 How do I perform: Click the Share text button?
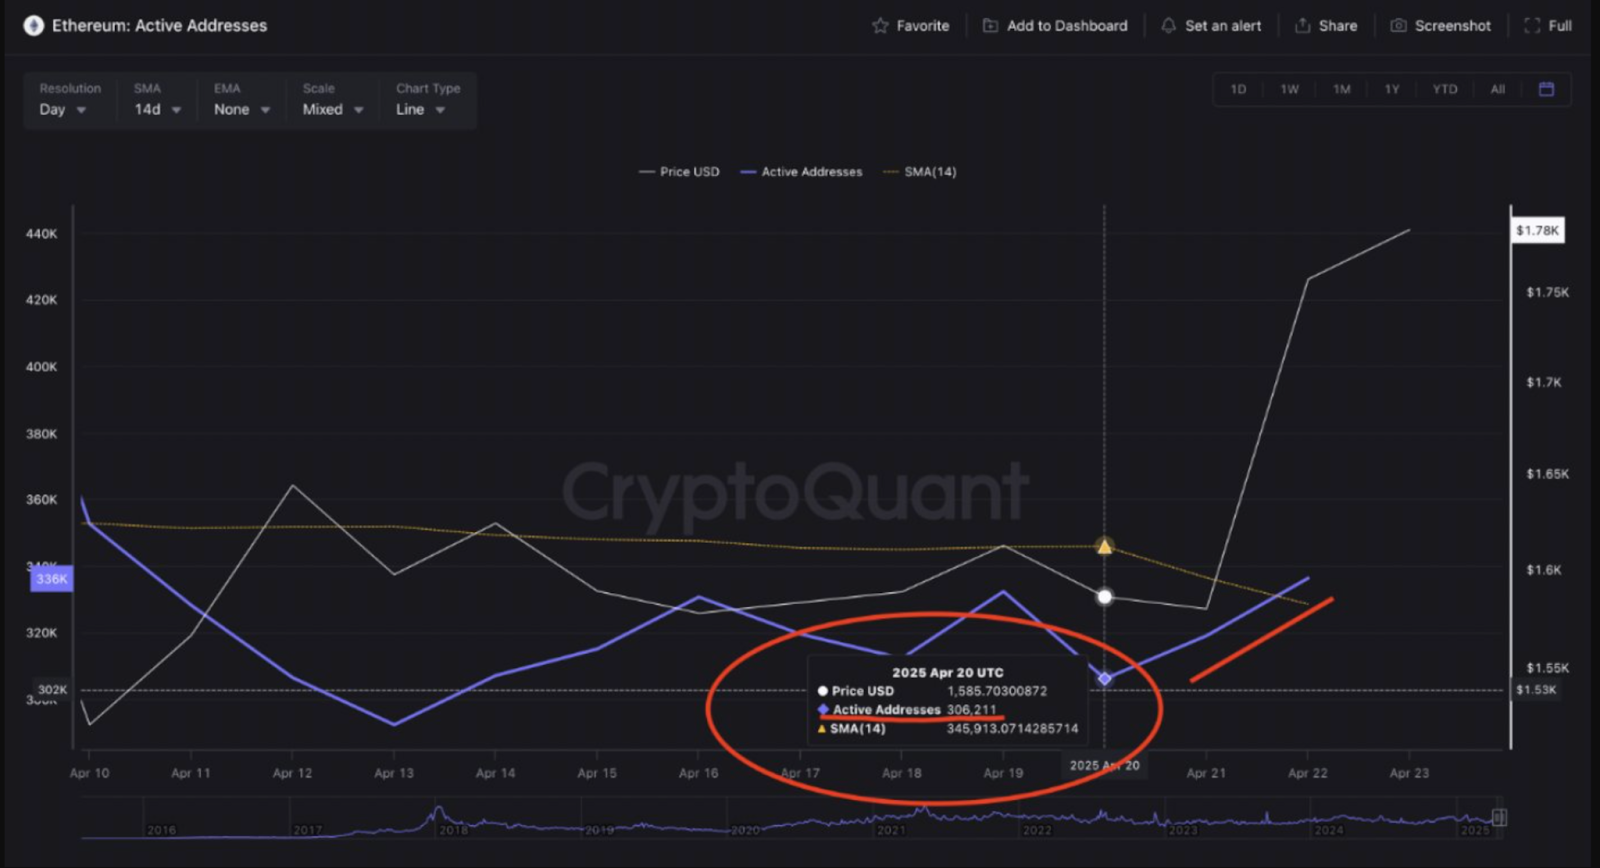(x=1338, y=25)
